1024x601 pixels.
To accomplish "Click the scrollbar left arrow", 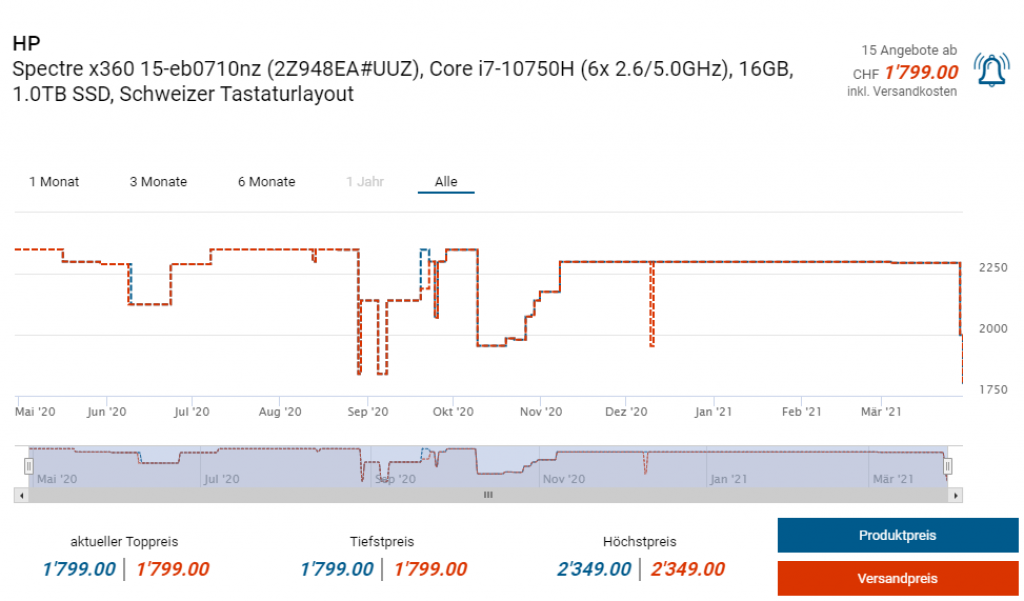I will [x=22, y=495].
